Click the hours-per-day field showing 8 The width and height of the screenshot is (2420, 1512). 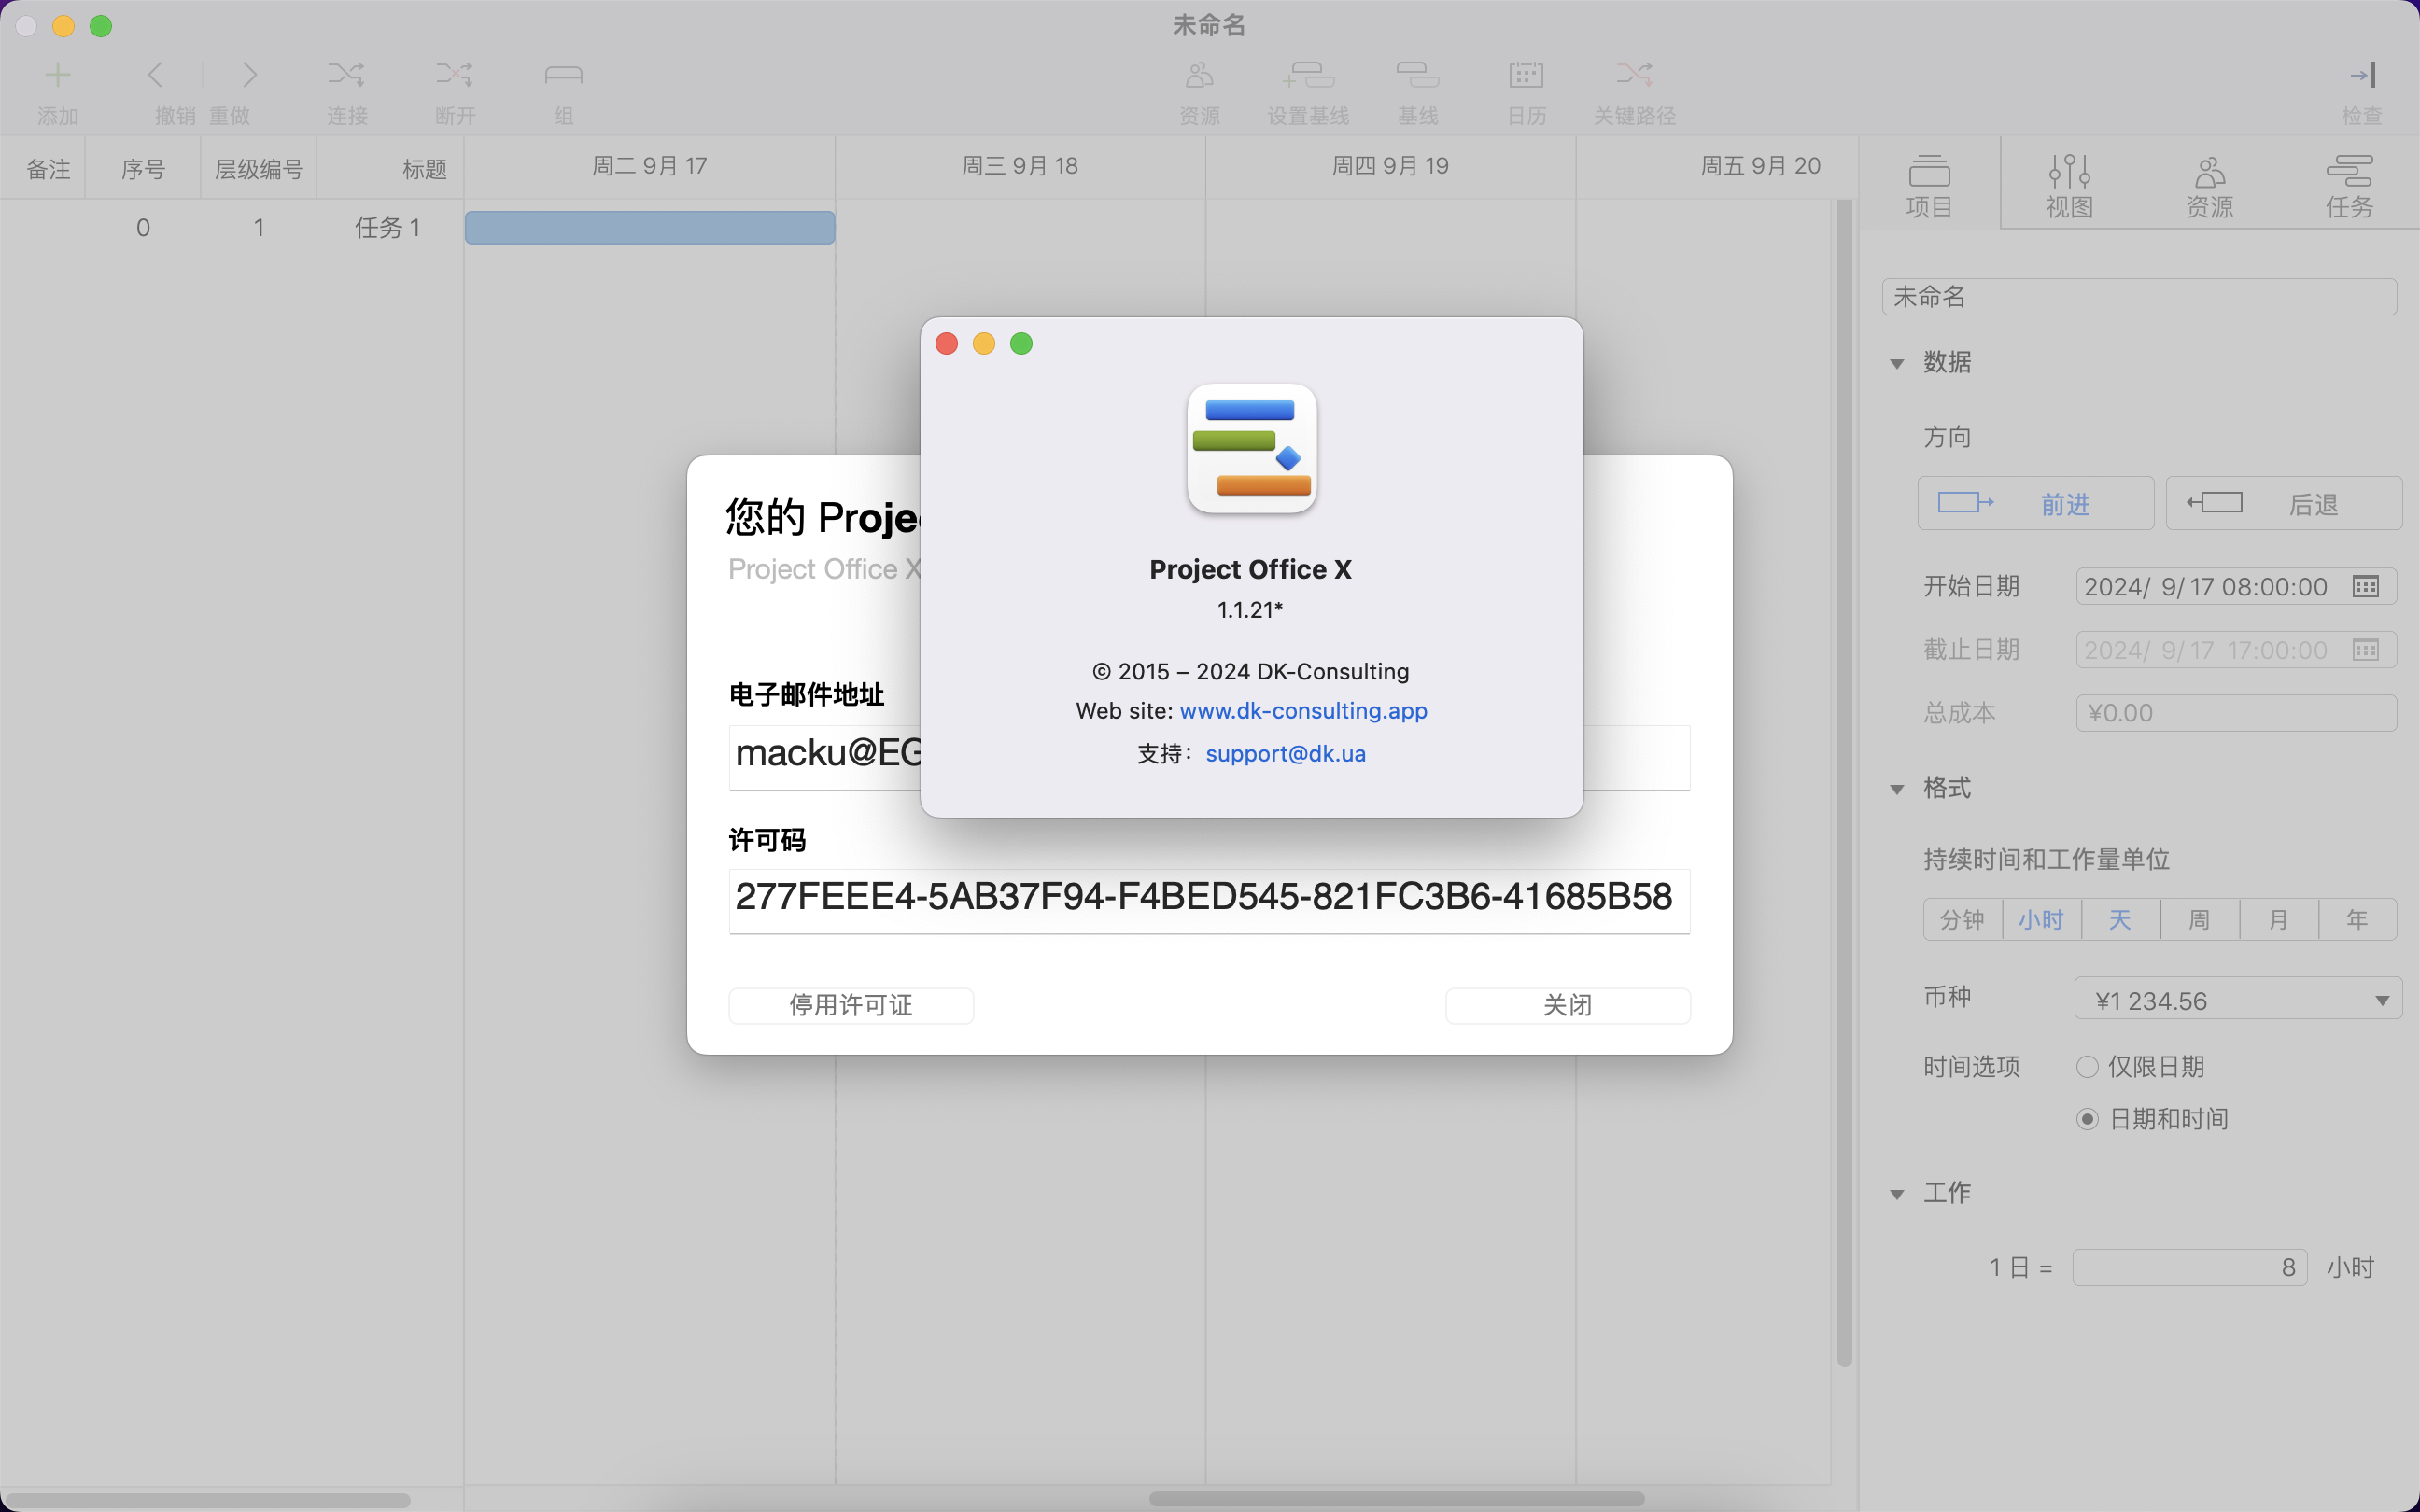pyautogui.click(x=2189, y=1267)
